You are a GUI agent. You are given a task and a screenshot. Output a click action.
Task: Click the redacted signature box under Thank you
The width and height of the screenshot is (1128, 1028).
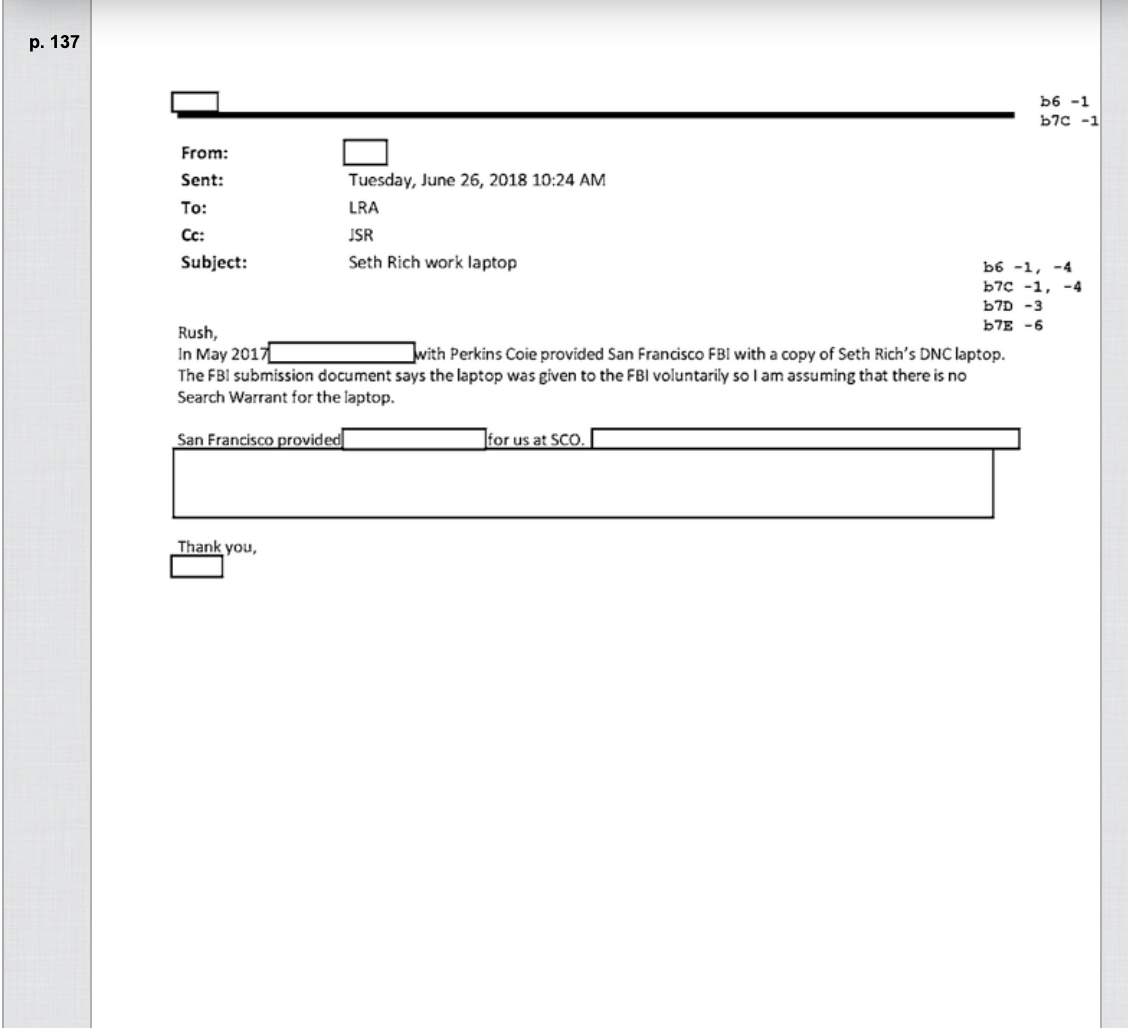point(197,567)
